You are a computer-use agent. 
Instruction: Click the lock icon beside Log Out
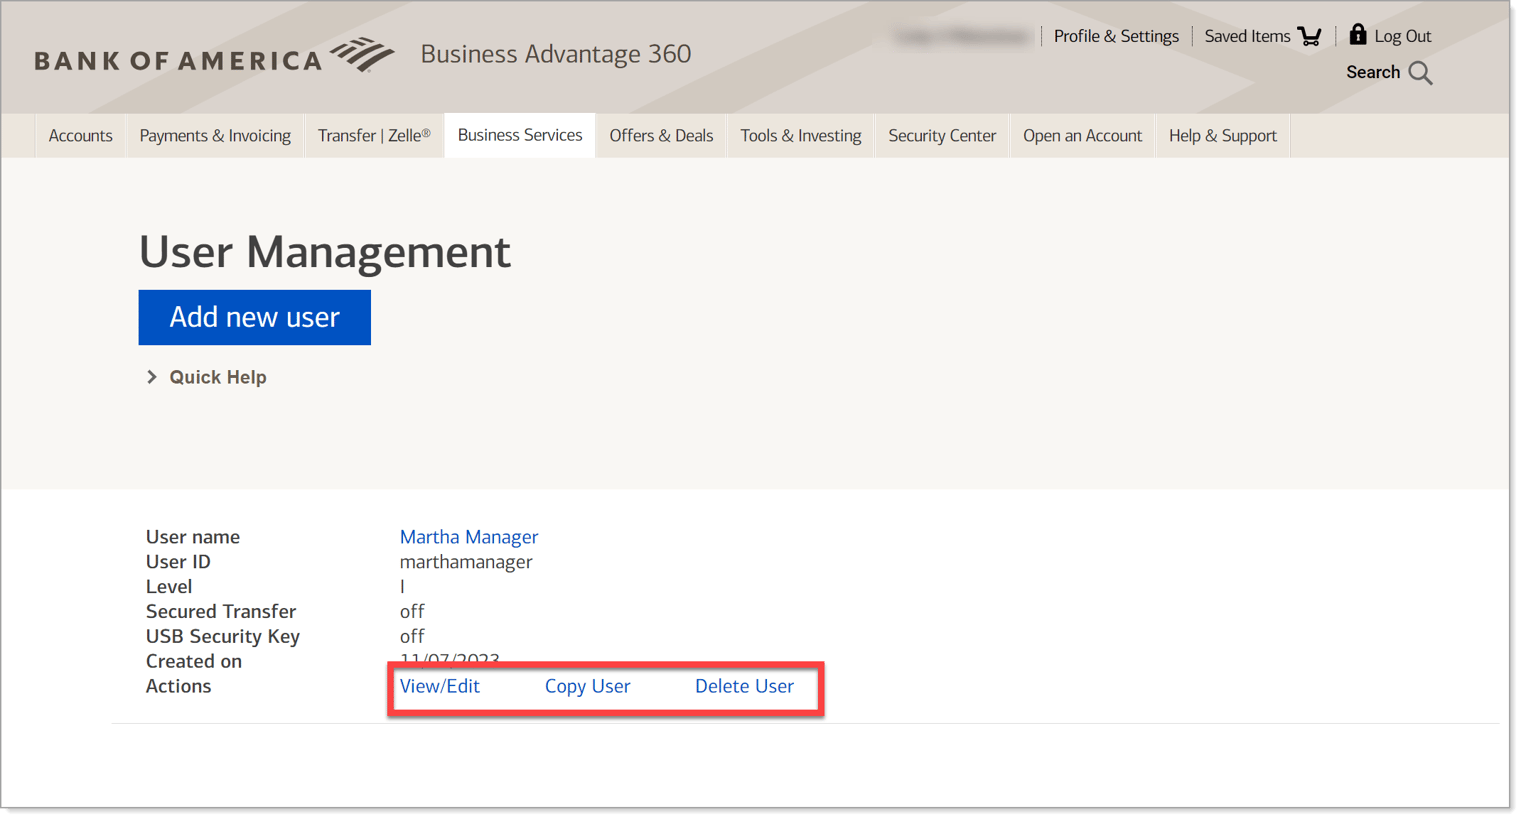pos(1357,33)
